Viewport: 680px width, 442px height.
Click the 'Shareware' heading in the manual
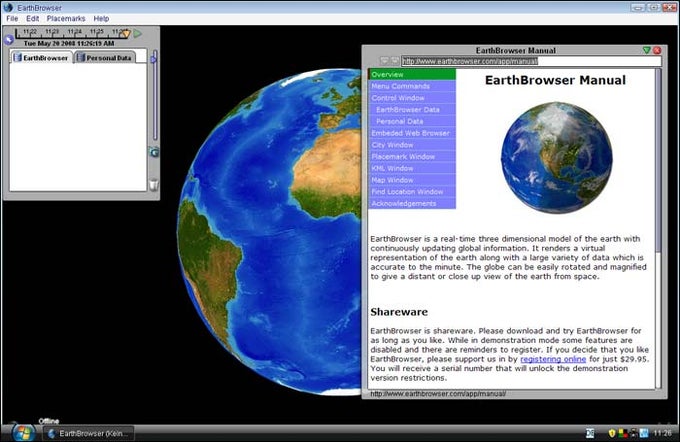(x=399, y=312)
